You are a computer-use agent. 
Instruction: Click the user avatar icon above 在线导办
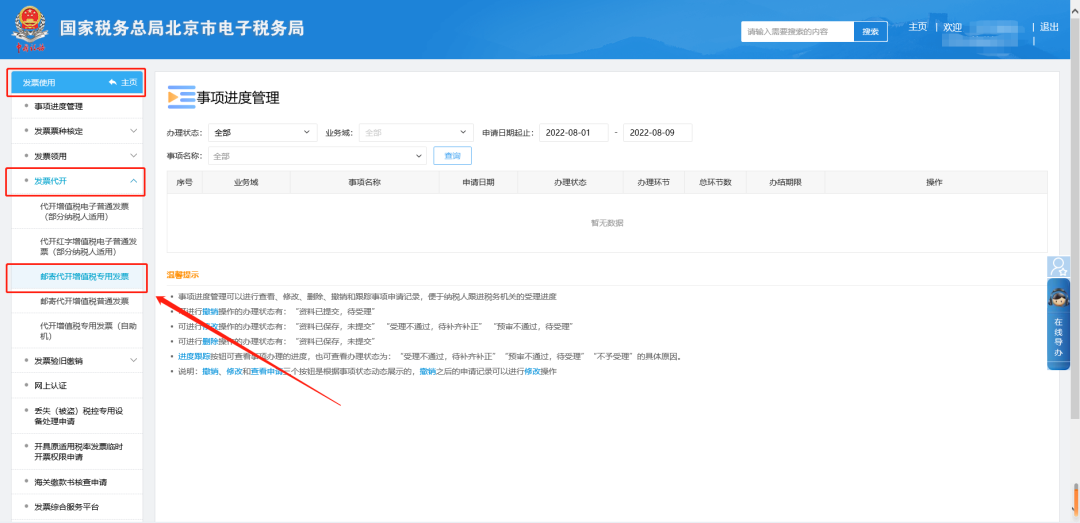1058,267
